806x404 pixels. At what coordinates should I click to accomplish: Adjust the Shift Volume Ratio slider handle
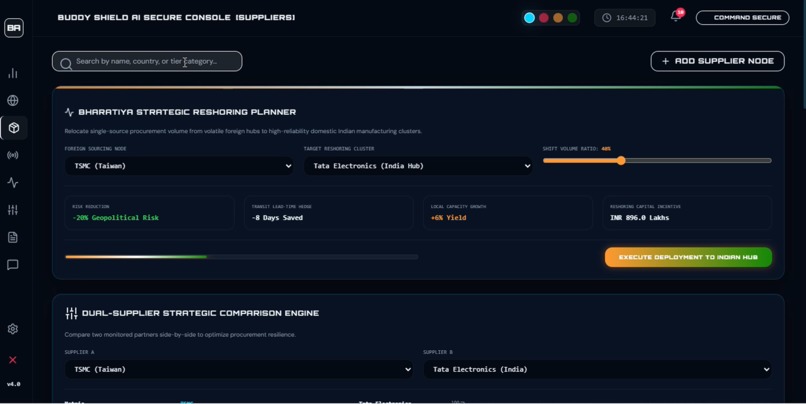[621, 160]
